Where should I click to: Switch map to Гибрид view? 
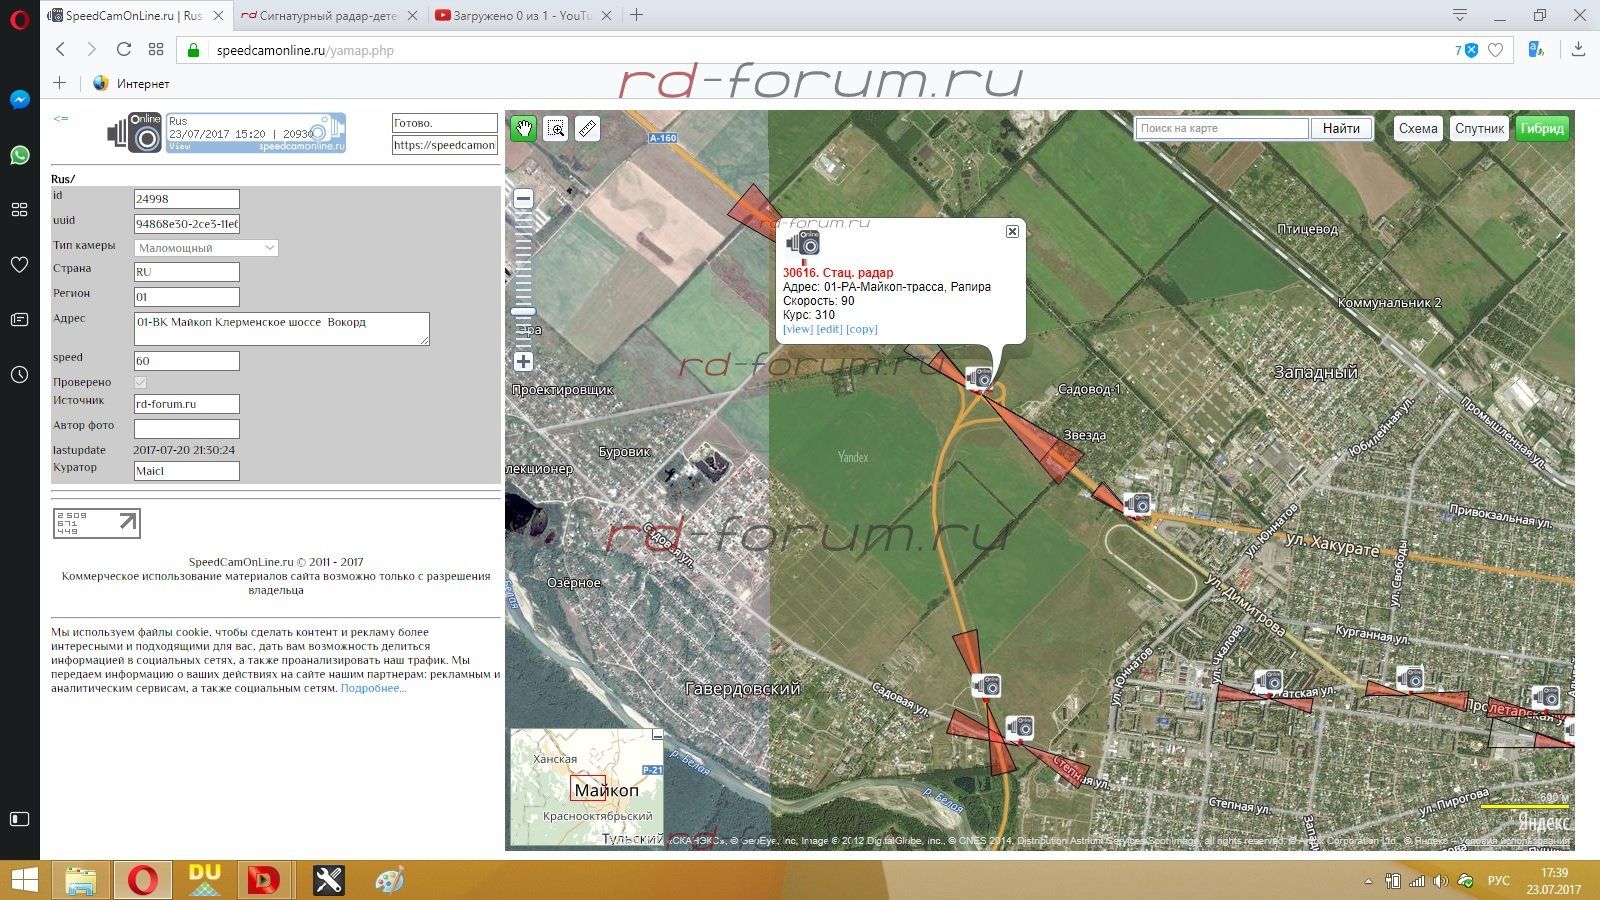[x=1541, y=128]
